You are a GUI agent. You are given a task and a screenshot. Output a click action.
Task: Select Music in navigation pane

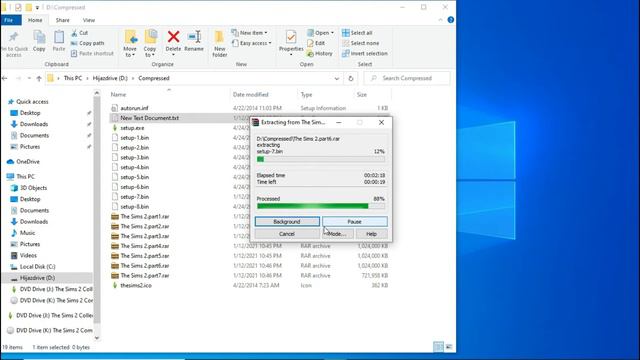click(27, 233)
